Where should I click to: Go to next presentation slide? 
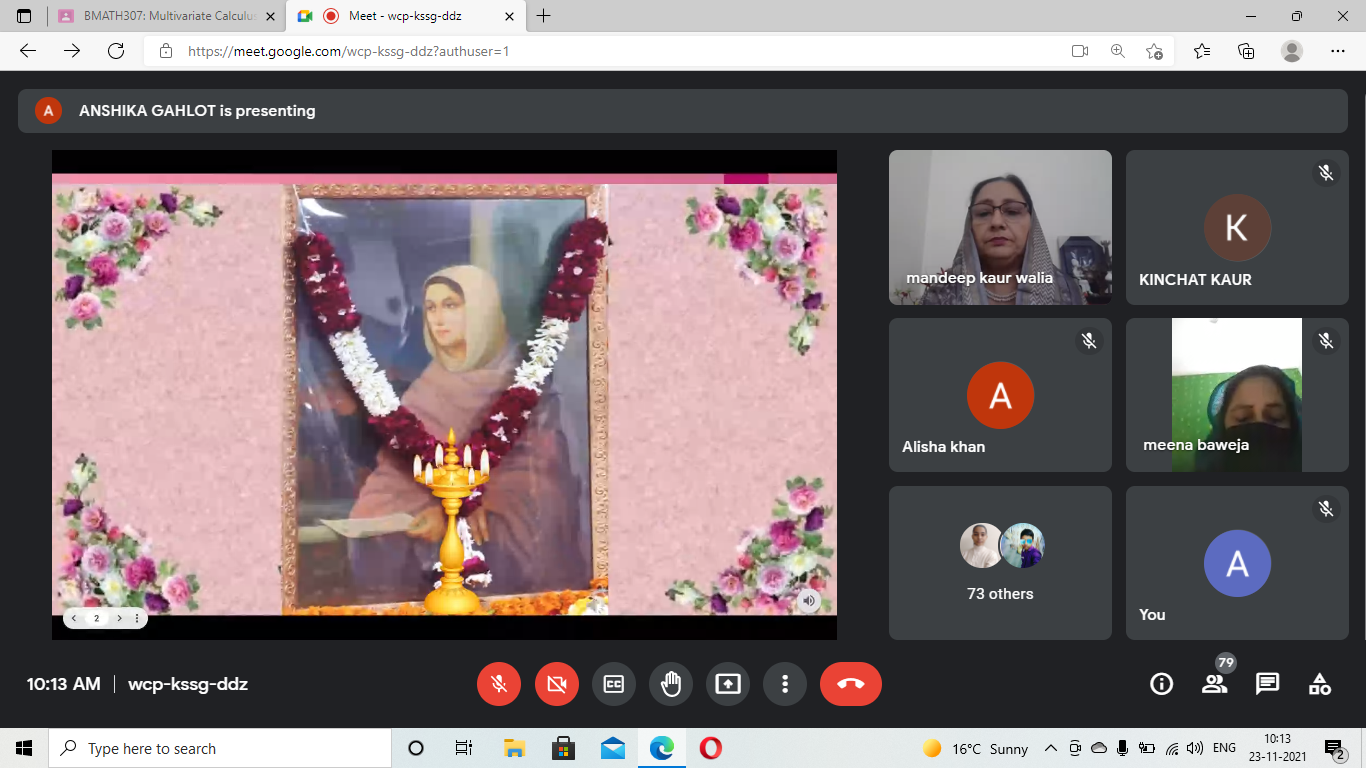(119, 618)
